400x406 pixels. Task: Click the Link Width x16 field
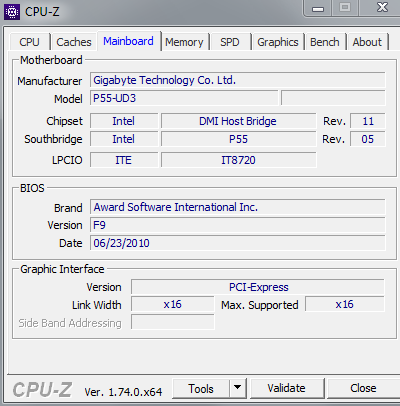click(173, 304)
